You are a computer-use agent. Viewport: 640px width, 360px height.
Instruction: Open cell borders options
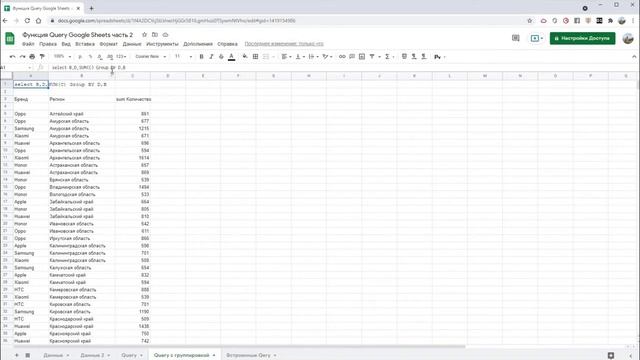pos(256,57)
